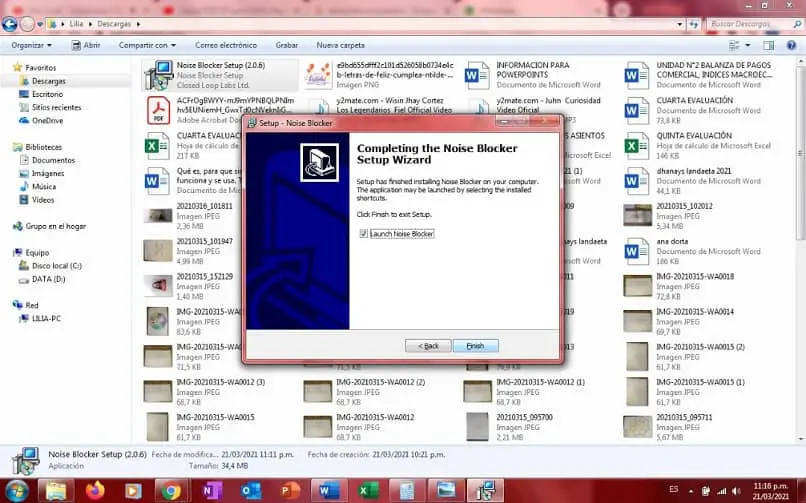Select Grupo en el hogar
The height and width of the screenshot is (503, 806).
(x=56, y=226)
